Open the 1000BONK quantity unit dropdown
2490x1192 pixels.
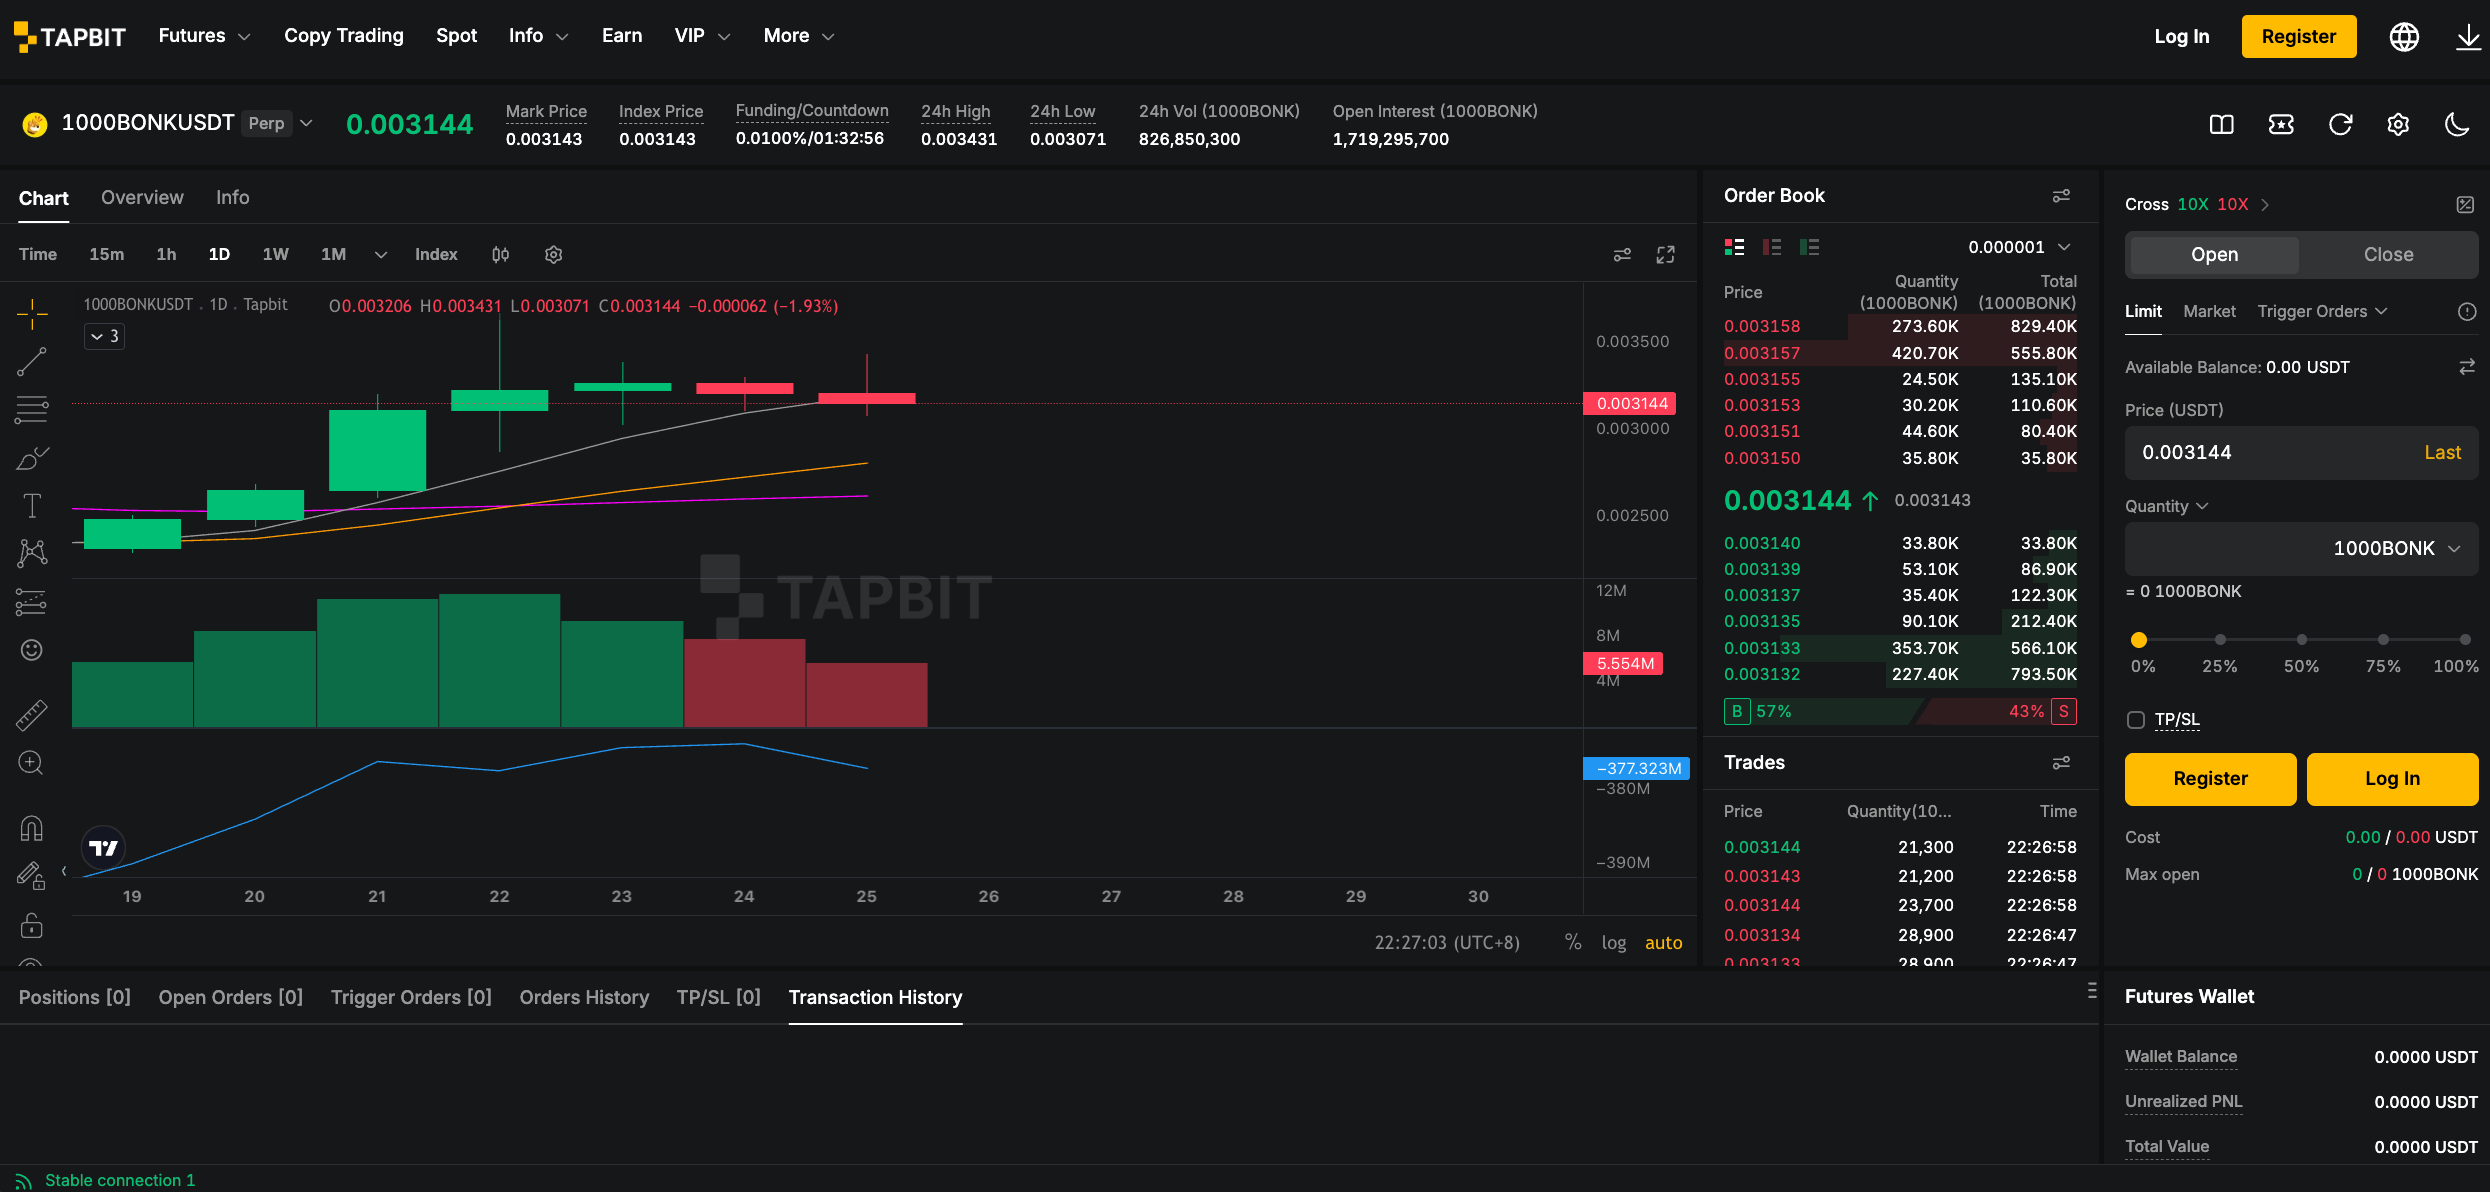tap(2396, 549)
